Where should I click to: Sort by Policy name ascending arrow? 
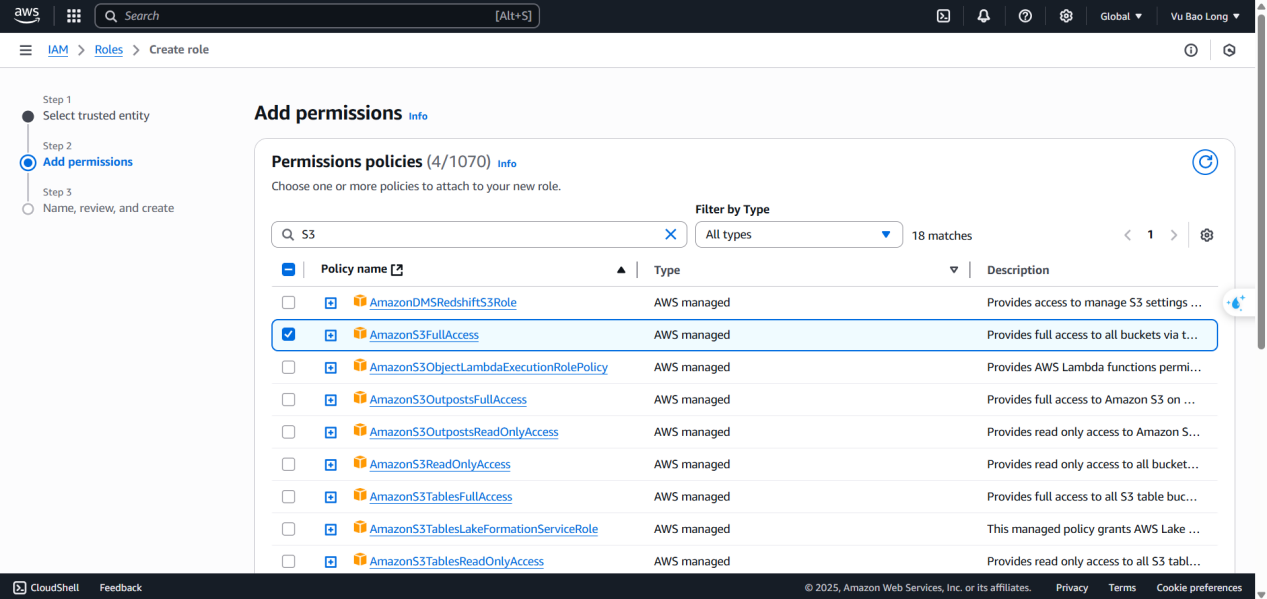621,270
